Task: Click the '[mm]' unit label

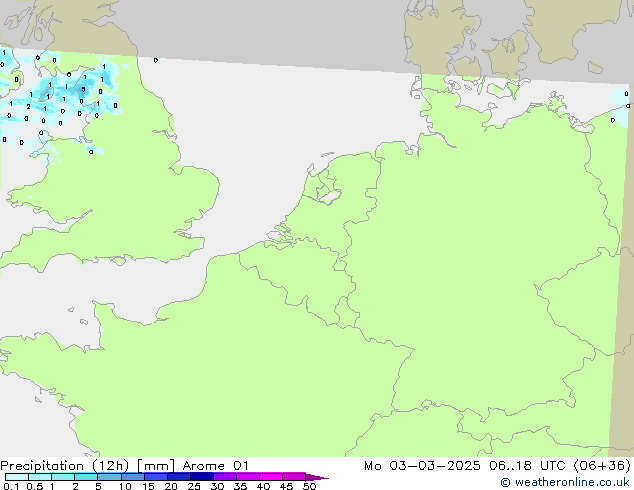Action: click(156, 466)
